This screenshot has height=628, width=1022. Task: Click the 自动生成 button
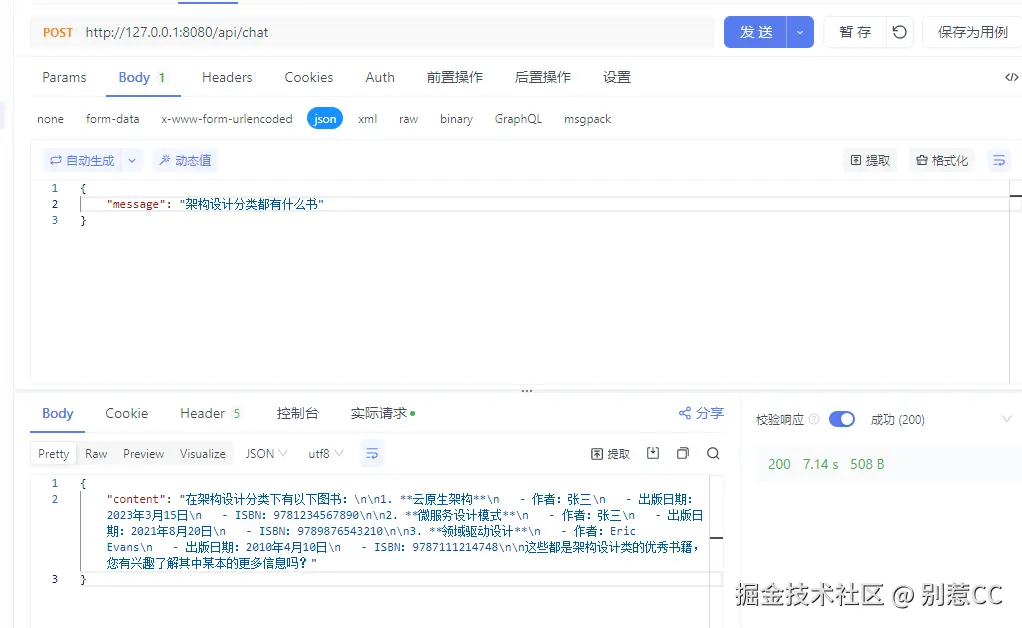[x=83, y=160]
